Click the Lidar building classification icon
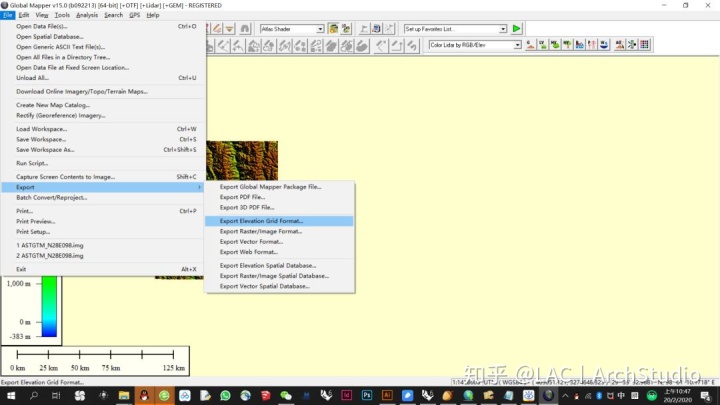The width and height of the screenshot is (720, 405). coord(579,45)
